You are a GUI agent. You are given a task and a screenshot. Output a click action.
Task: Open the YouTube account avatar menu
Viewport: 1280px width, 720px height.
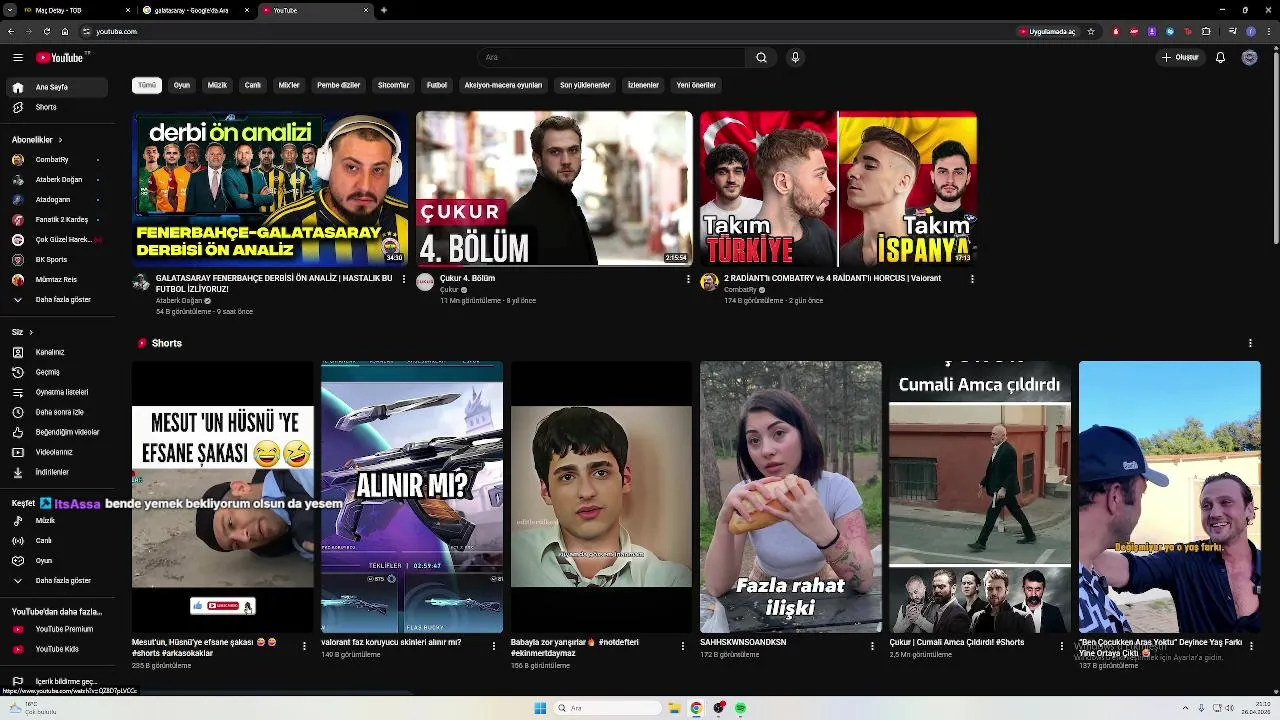1249,57
